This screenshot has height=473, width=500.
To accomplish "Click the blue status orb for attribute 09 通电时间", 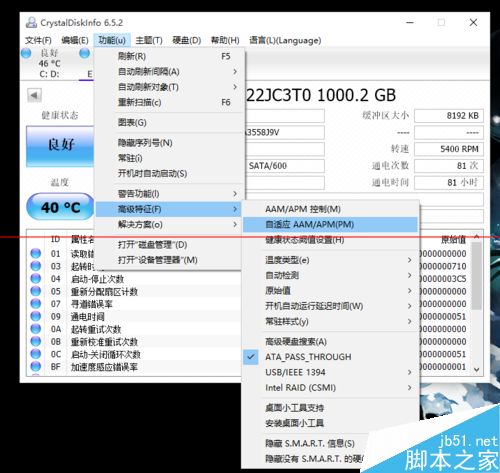I will [x=36, y=316].
